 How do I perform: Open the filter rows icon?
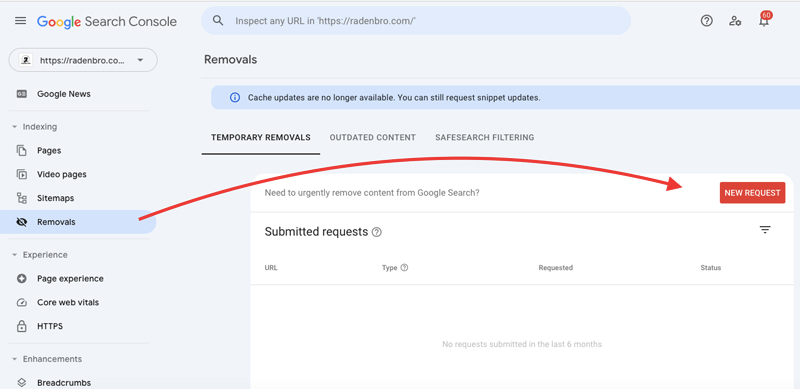click(x=765, y=230)
